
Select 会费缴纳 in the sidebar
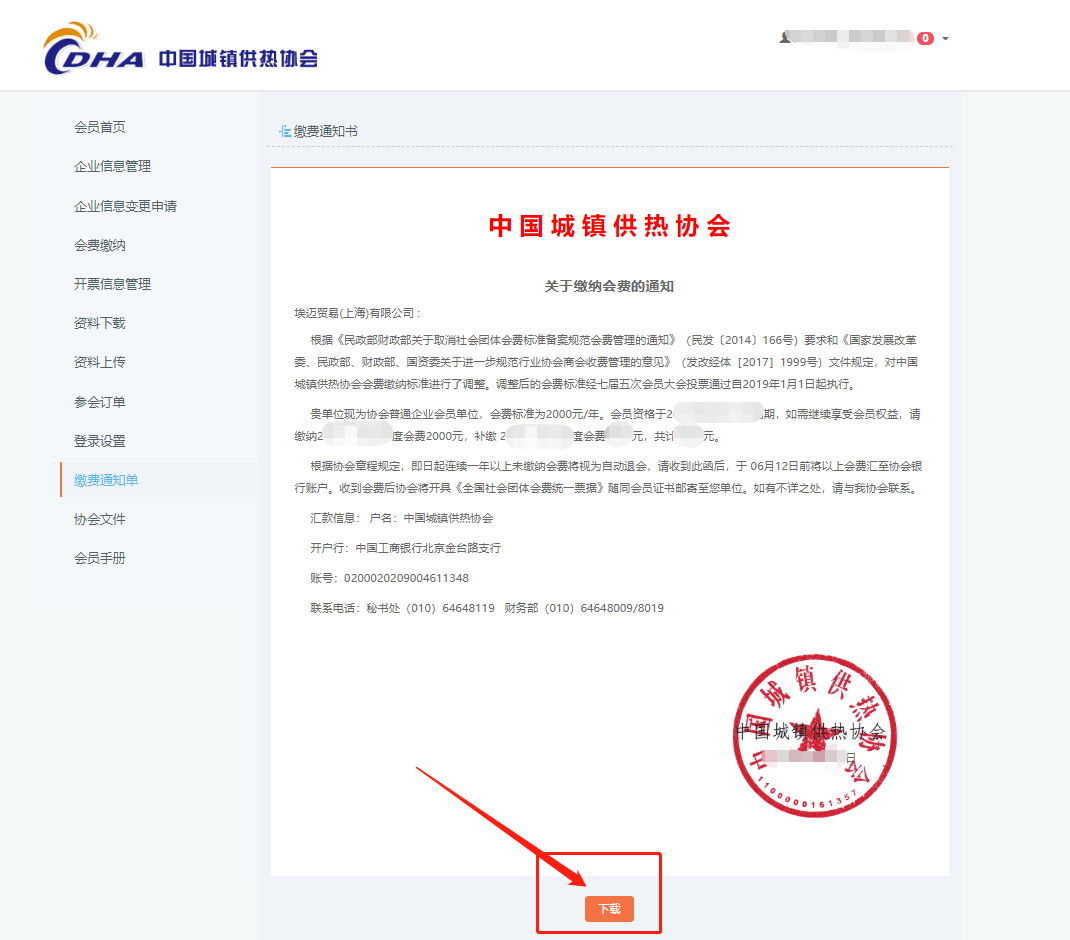100,245
